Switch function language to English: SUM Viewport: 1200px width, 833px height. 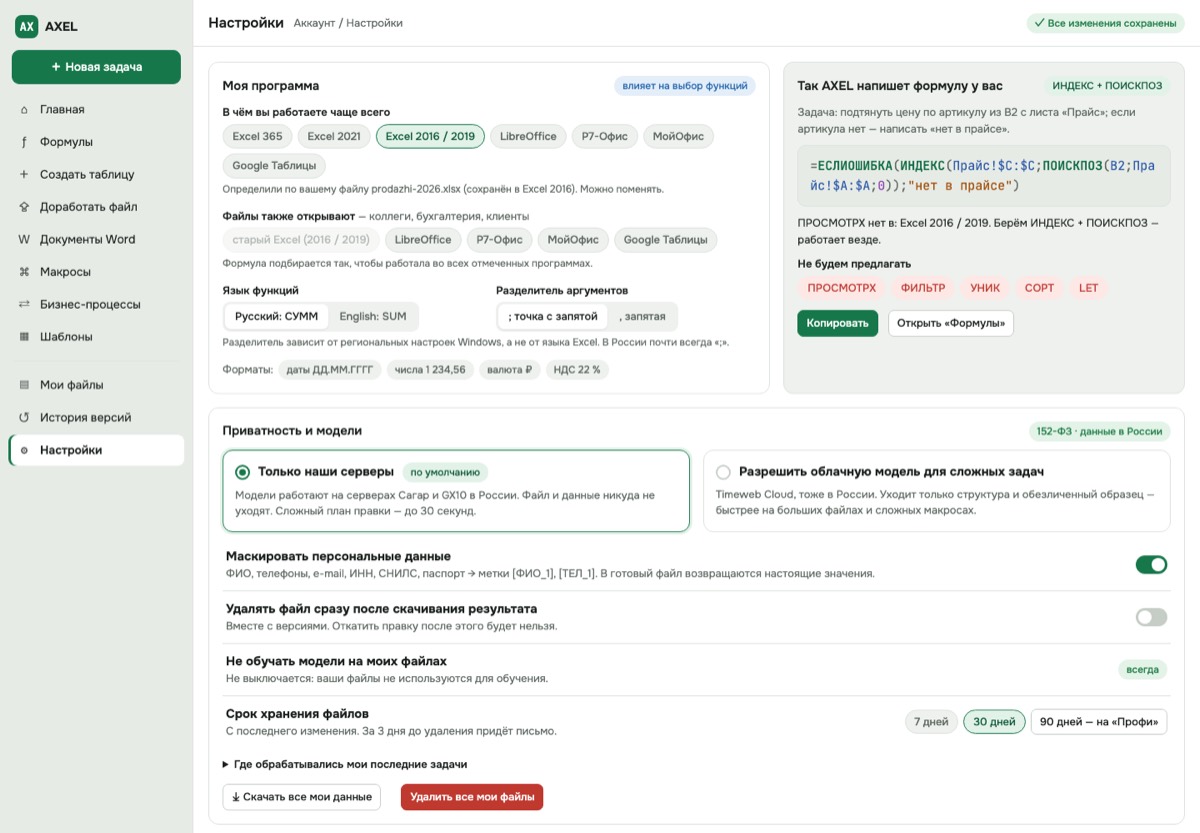coord(373,317)
